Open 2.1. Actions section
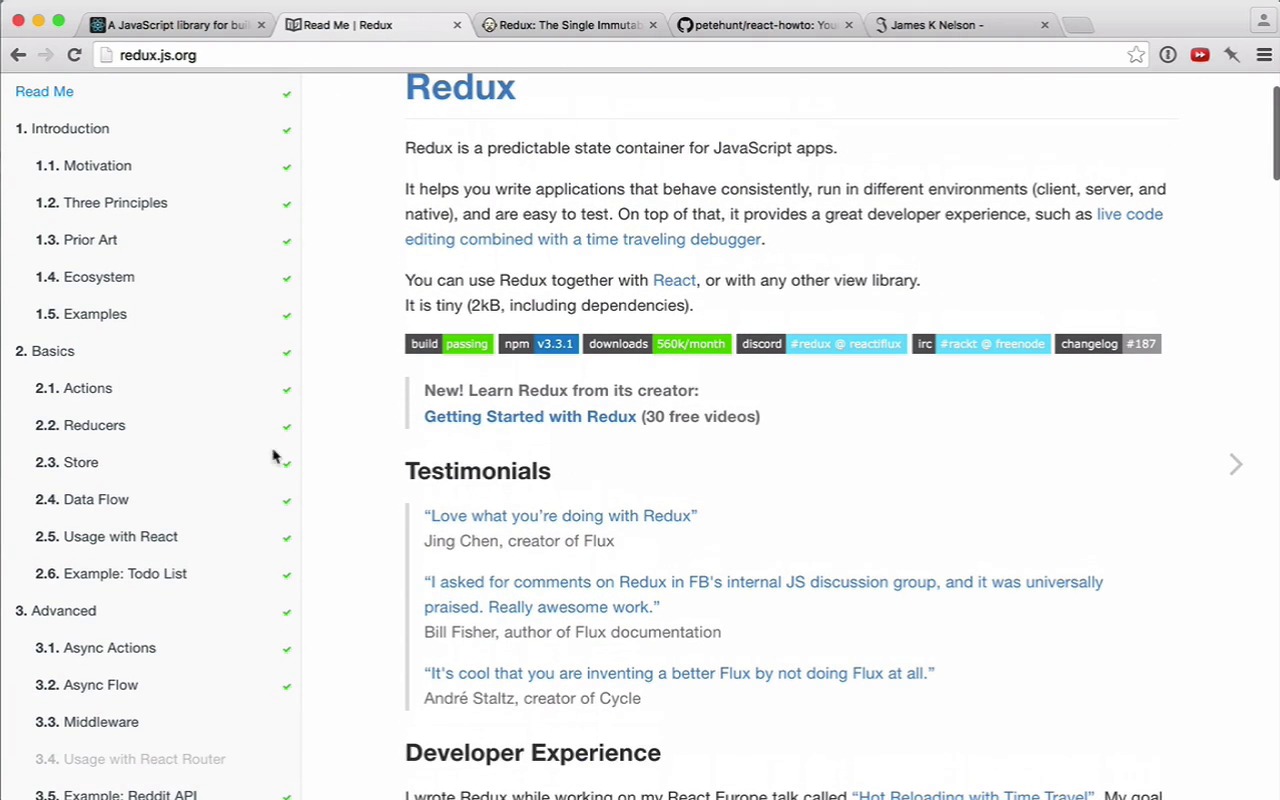This screenshot has width=1280, height=800. click(x=74, y=387)
